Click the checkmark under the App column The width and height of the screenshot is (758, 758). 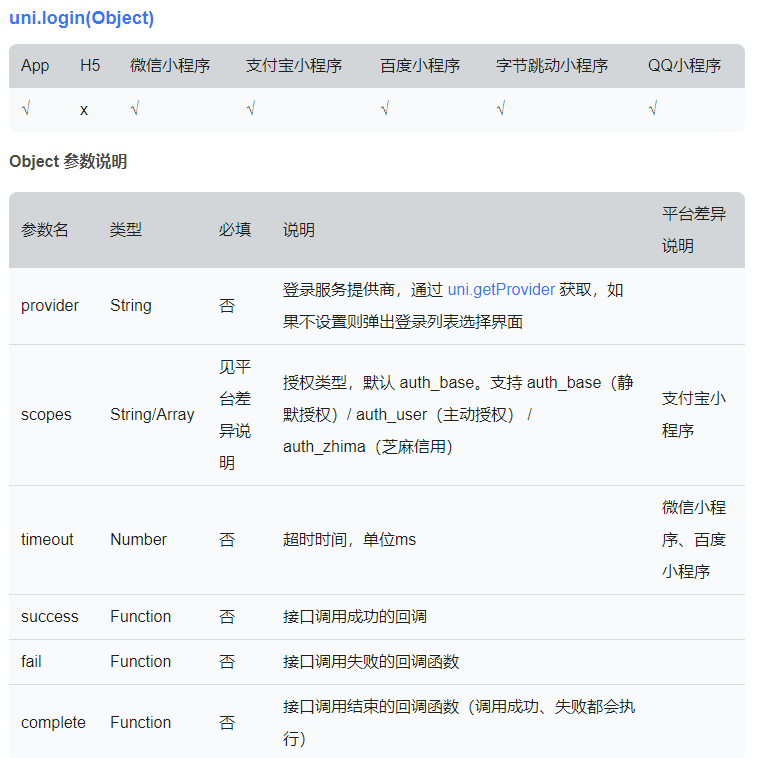pos(26,109)
